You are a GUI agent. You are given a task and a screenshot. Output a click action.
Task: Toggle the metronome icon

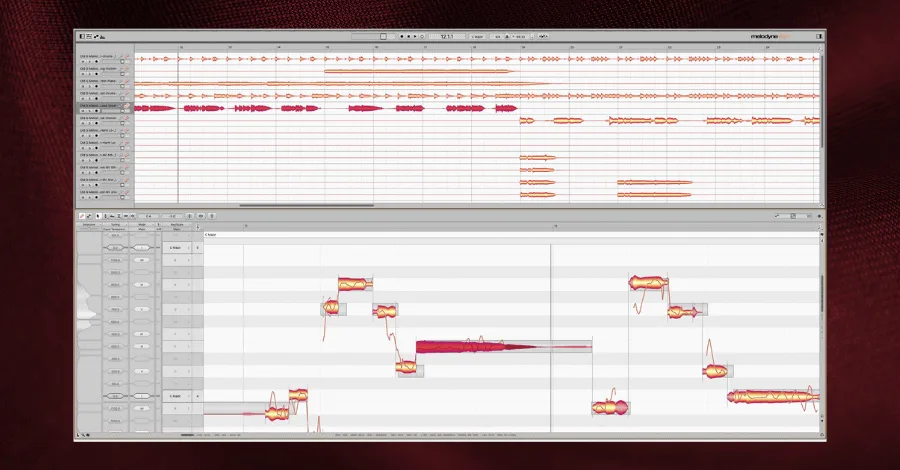pyautogui.click(x=507, y=36)
